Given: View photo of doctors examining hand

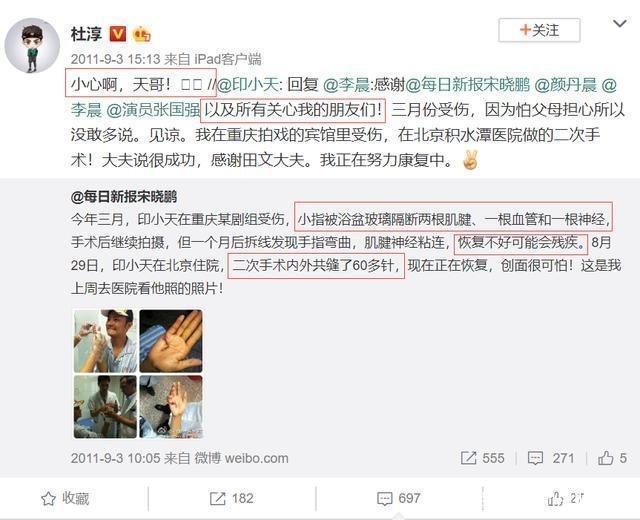Looking at the screenshot, I should [105, 407].
